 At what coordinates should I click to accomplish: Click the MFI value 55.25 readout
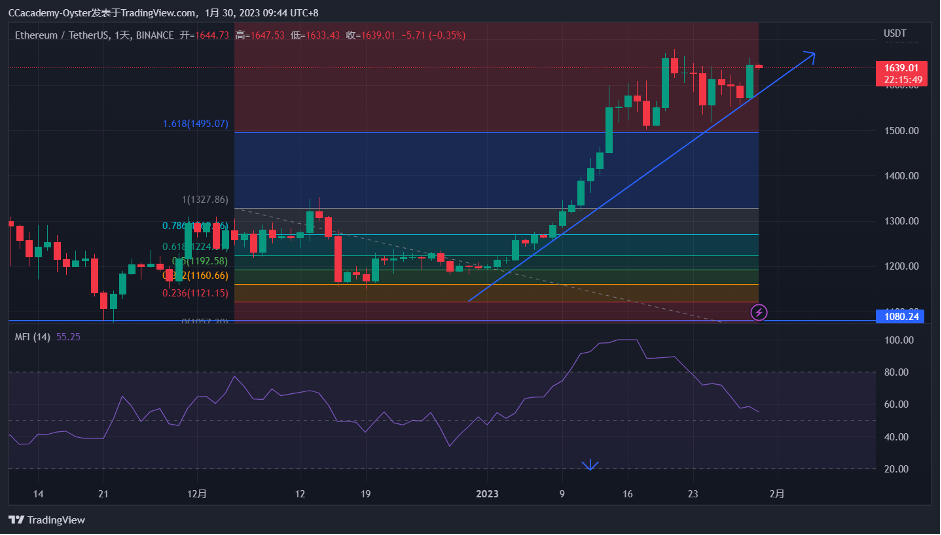pos(69,337)
